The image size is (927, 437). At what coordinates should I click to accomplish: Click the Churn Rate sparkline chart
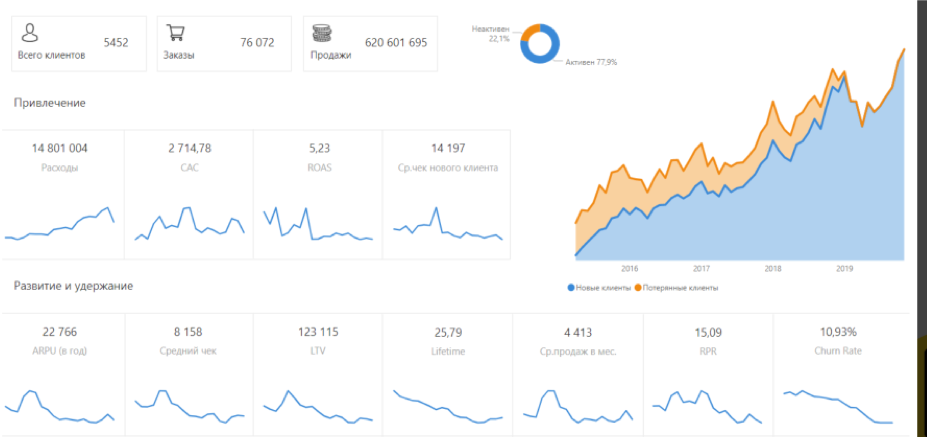[837, 406]
